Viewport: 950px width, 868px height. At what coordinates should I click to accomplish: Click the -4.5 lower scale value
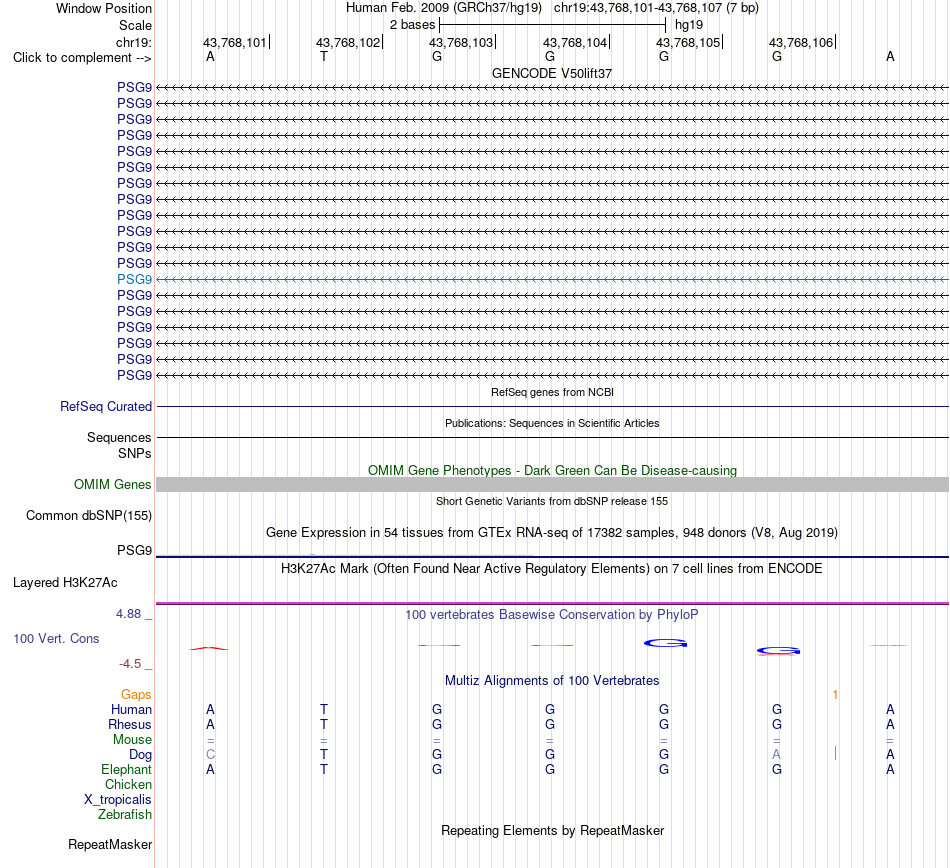pyautogui.click(x=130, y=664)
